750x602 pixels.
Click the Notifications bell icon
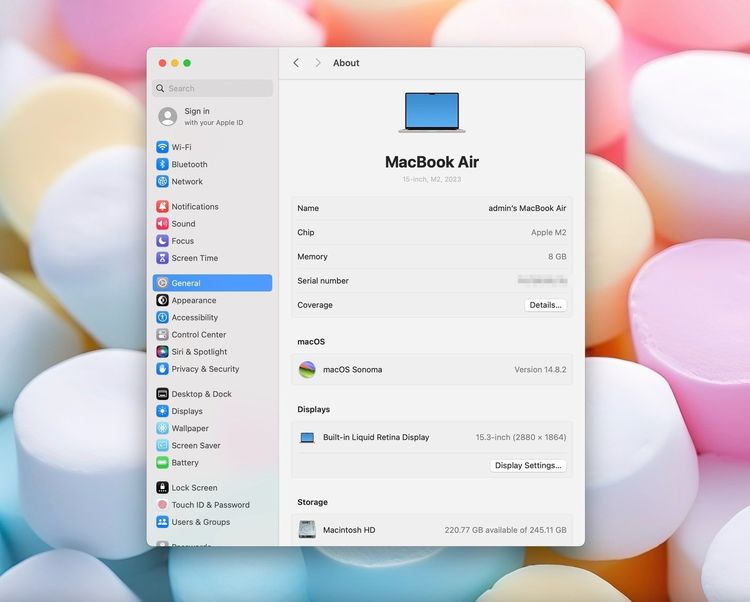coord(162,206)
